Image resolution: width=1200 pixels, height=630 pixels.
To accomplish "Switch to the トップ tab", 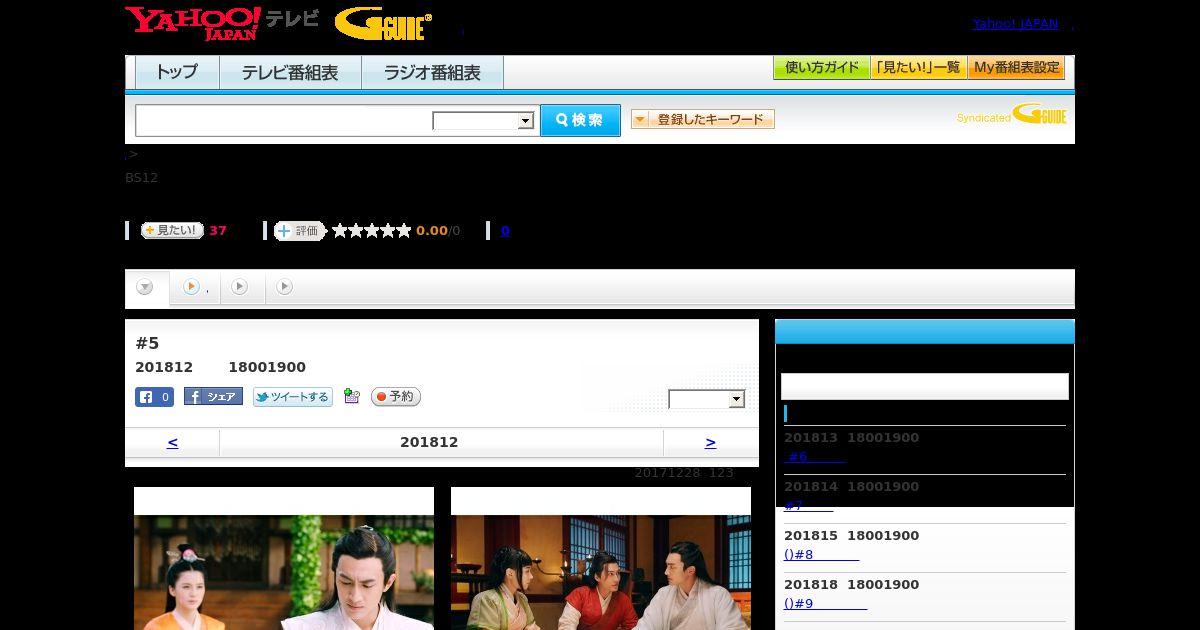I will coord(177,73).
